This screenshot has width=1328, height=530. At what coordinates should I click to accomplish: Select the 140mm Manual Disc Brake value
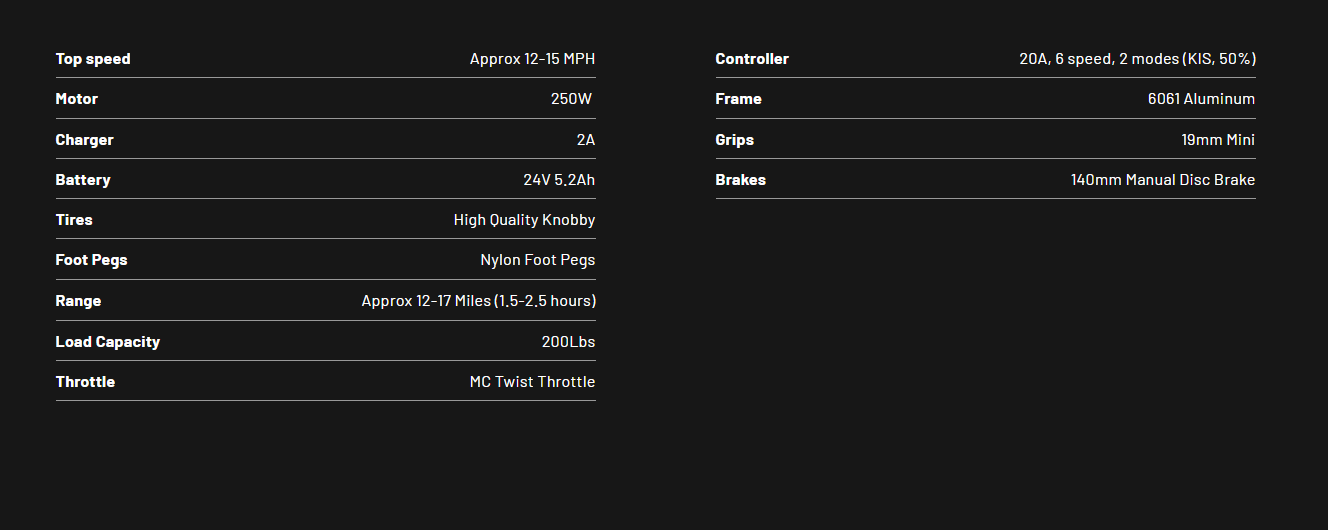pyautogui.click(x=1163, y=180)
